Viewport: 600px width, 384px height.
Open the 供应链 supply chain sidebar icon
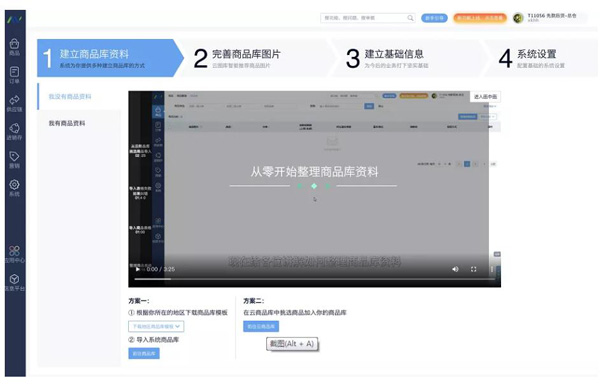[15, 103]
